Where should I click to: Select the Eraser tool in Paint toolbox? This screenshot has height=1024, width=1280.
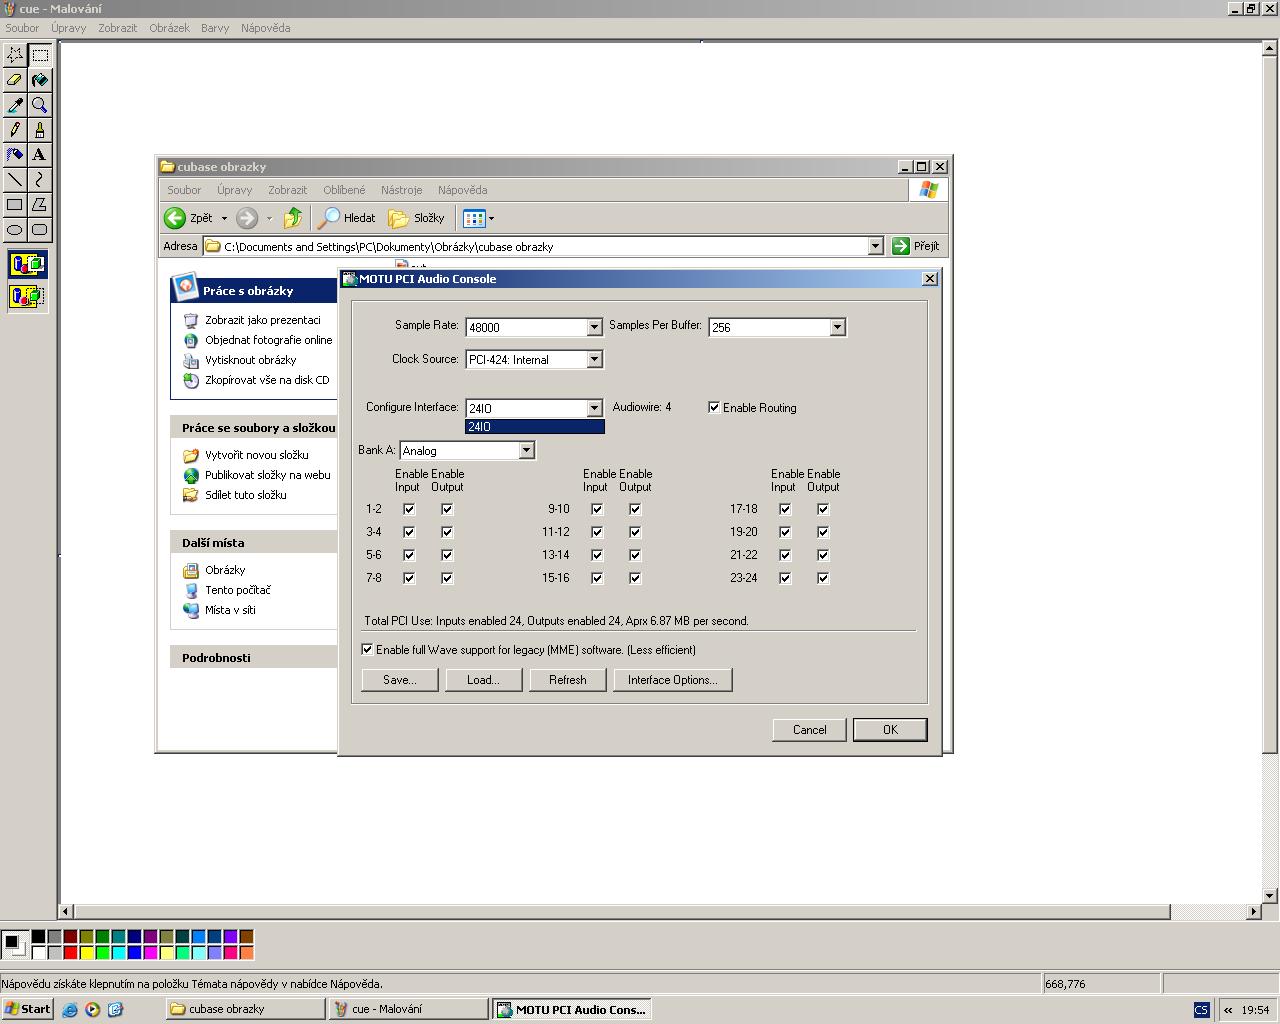pyautogui.click(x=15, y=80)
